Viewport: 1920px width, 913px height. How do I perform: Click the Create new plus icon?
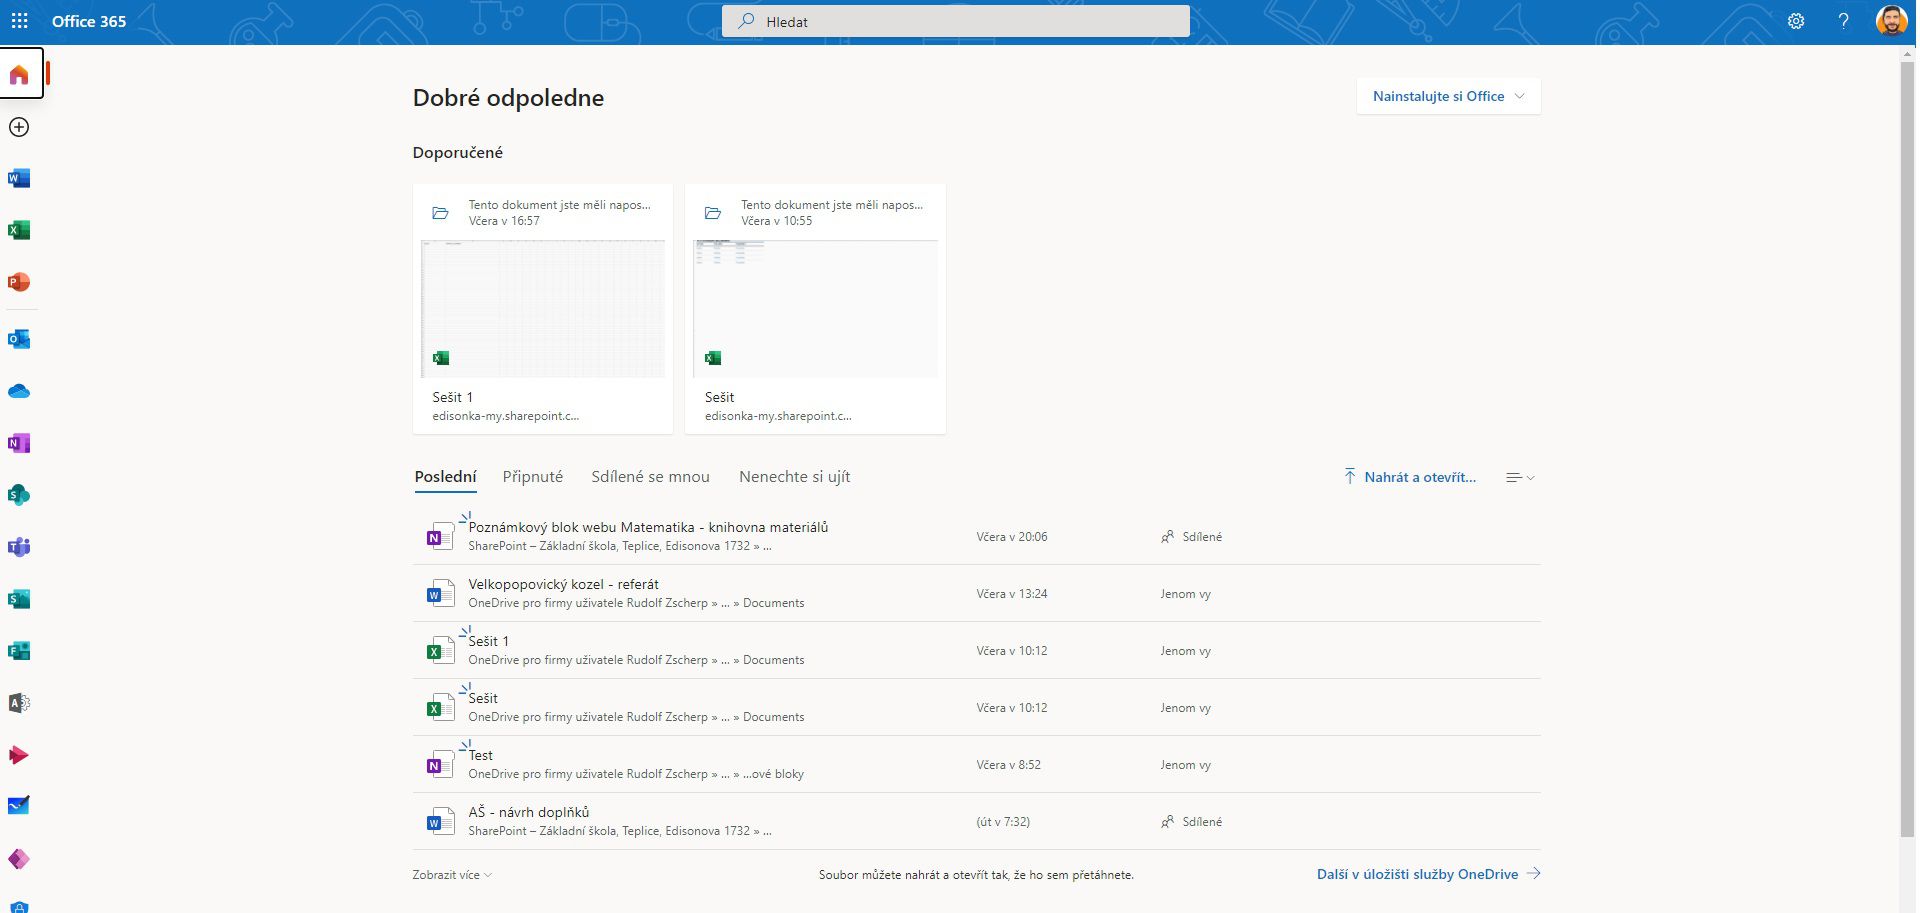[19, 127]
